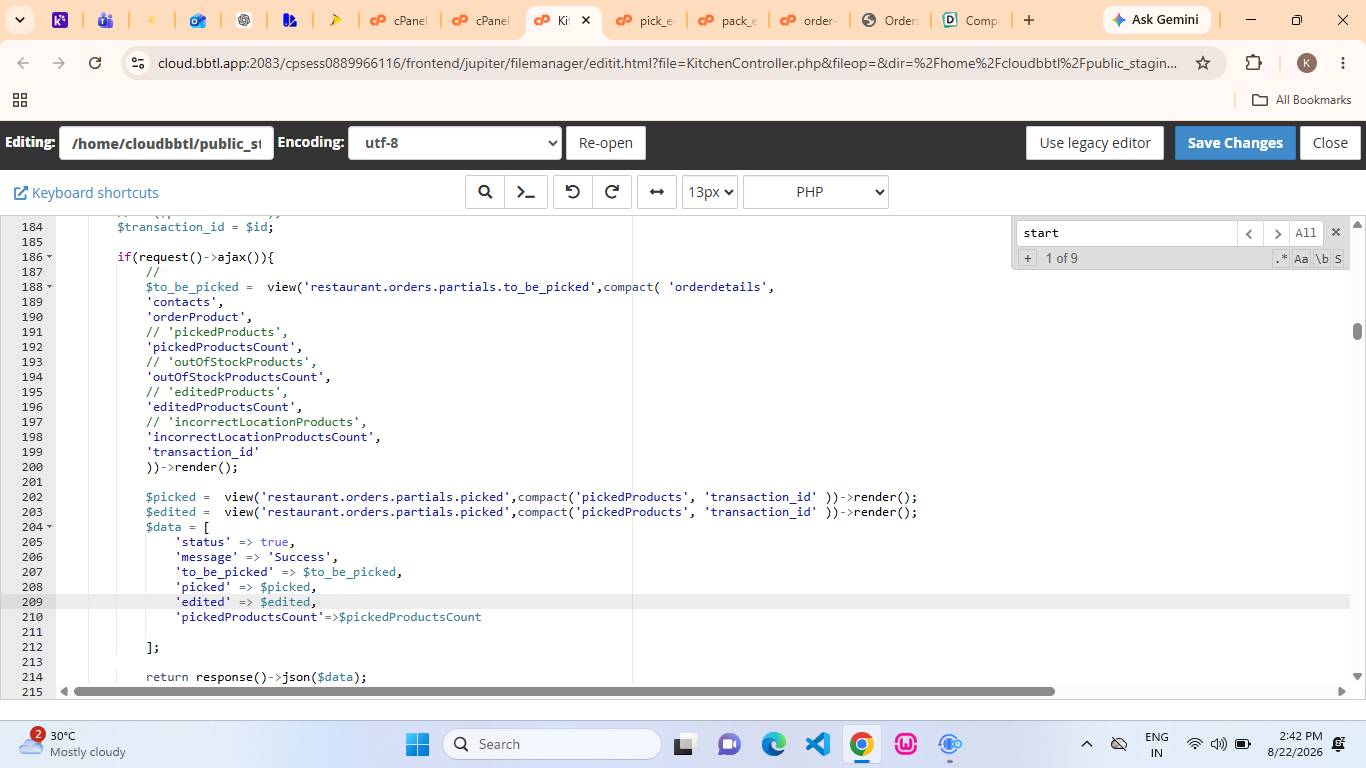1366x768 pixels.
Task: Go to previous search match arrow
Action: point(1249,233)
